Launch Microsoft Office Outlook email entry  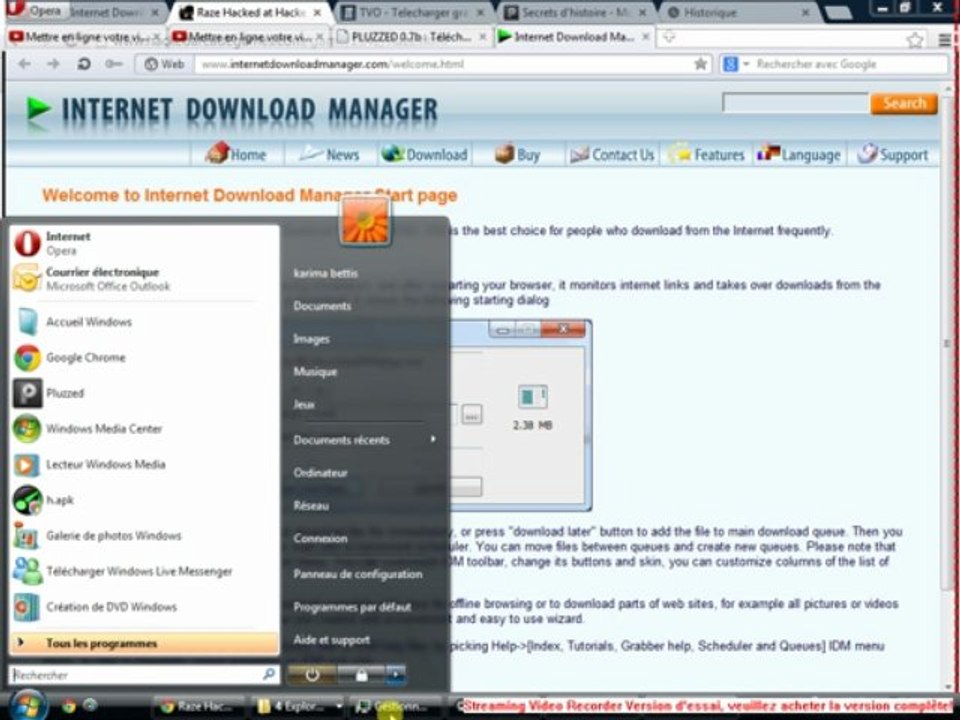point(144,279)
